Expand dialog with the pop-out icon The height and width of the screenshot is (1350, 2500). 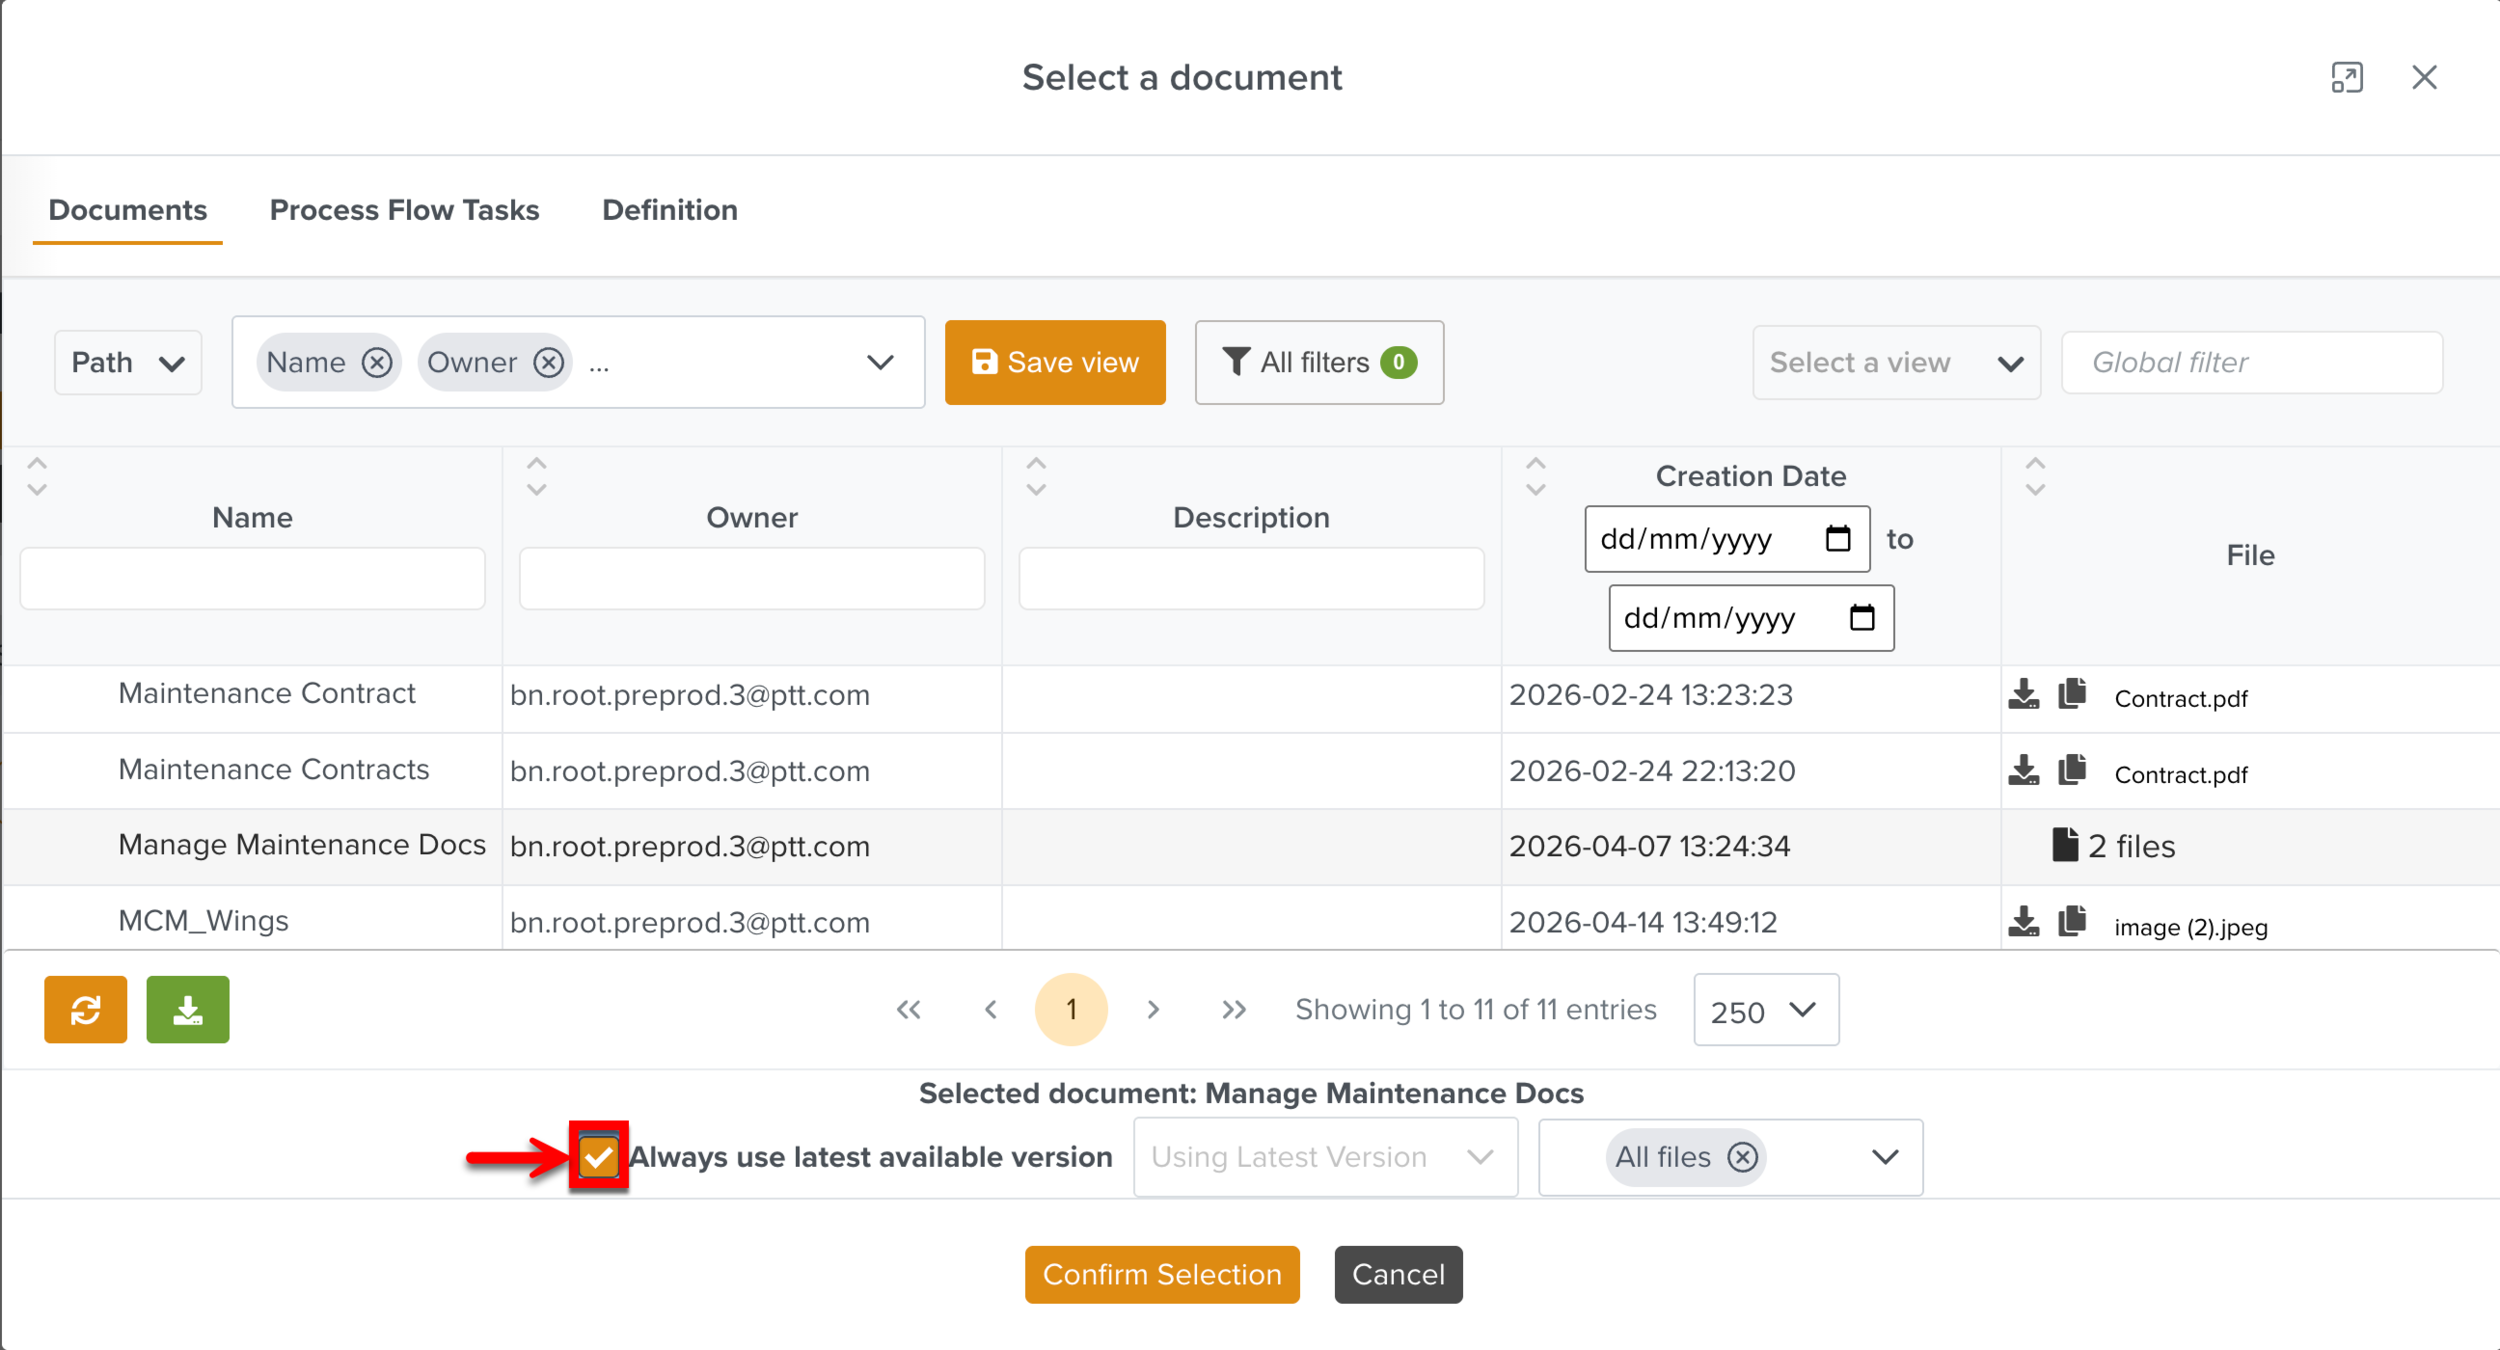click(2346, 77)
